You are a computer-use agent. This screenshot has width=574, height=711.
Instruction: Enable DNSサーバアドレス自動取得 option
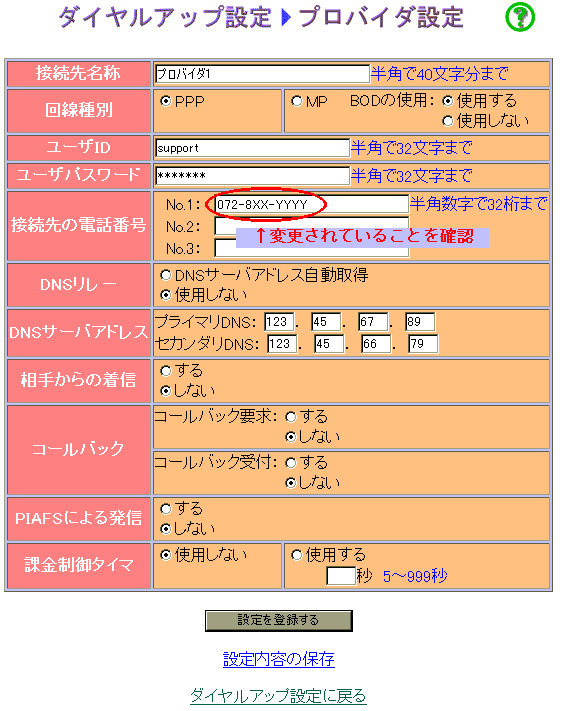166,275
